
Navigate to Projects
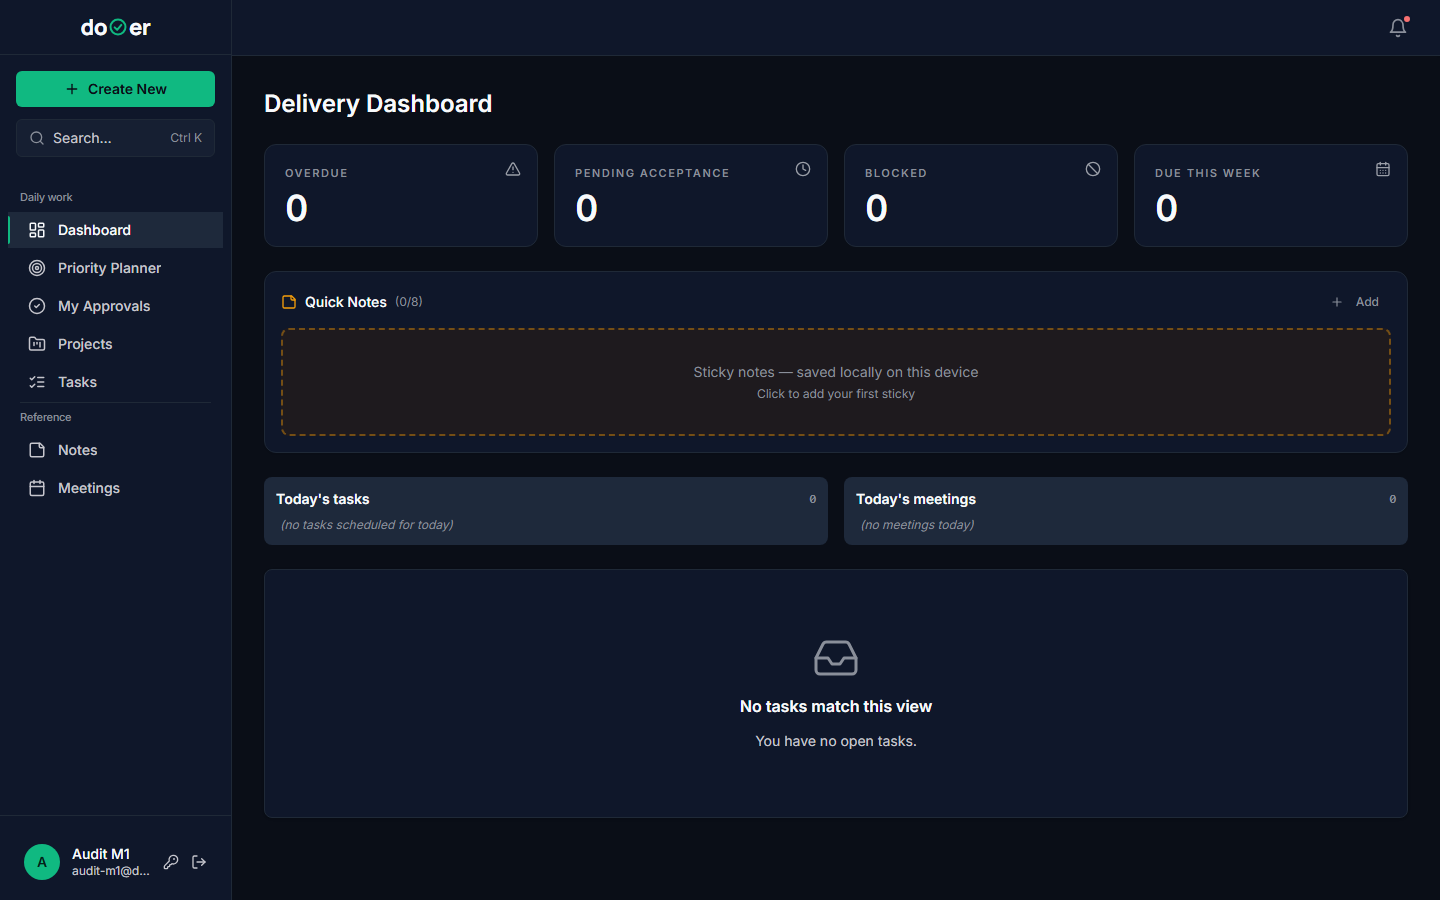tap(116, 344)
